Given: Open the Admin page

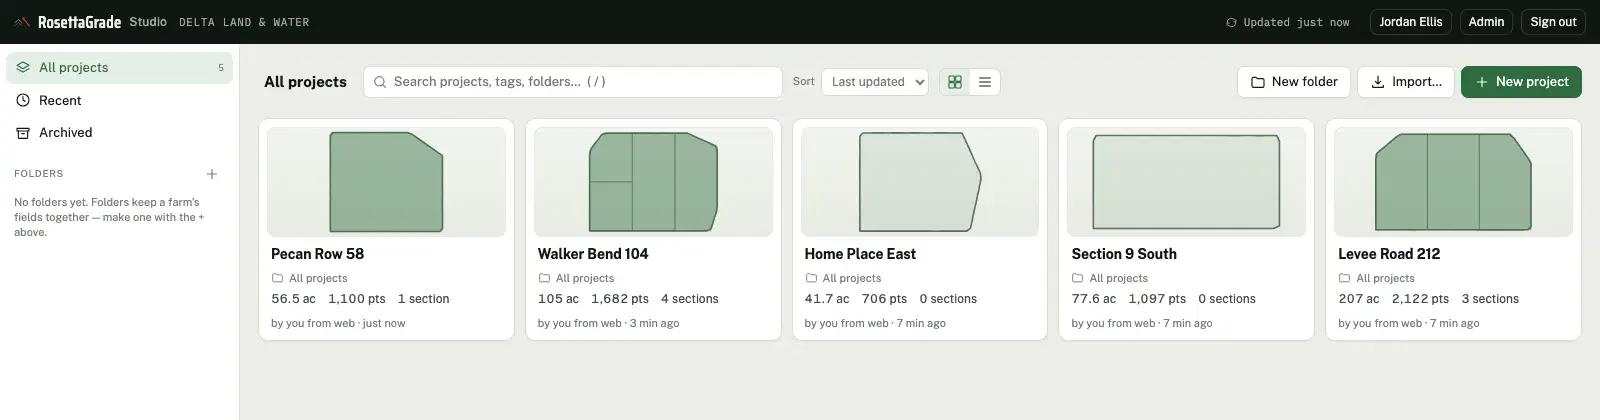Looking at the screenshot, I should (x=1486, y=22).
